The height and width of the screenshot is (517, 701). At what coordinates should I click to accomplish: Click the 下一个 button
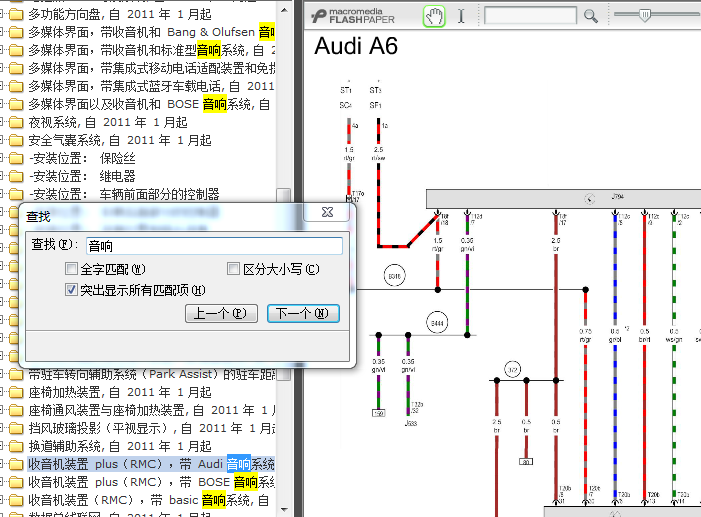click(303, 313)
